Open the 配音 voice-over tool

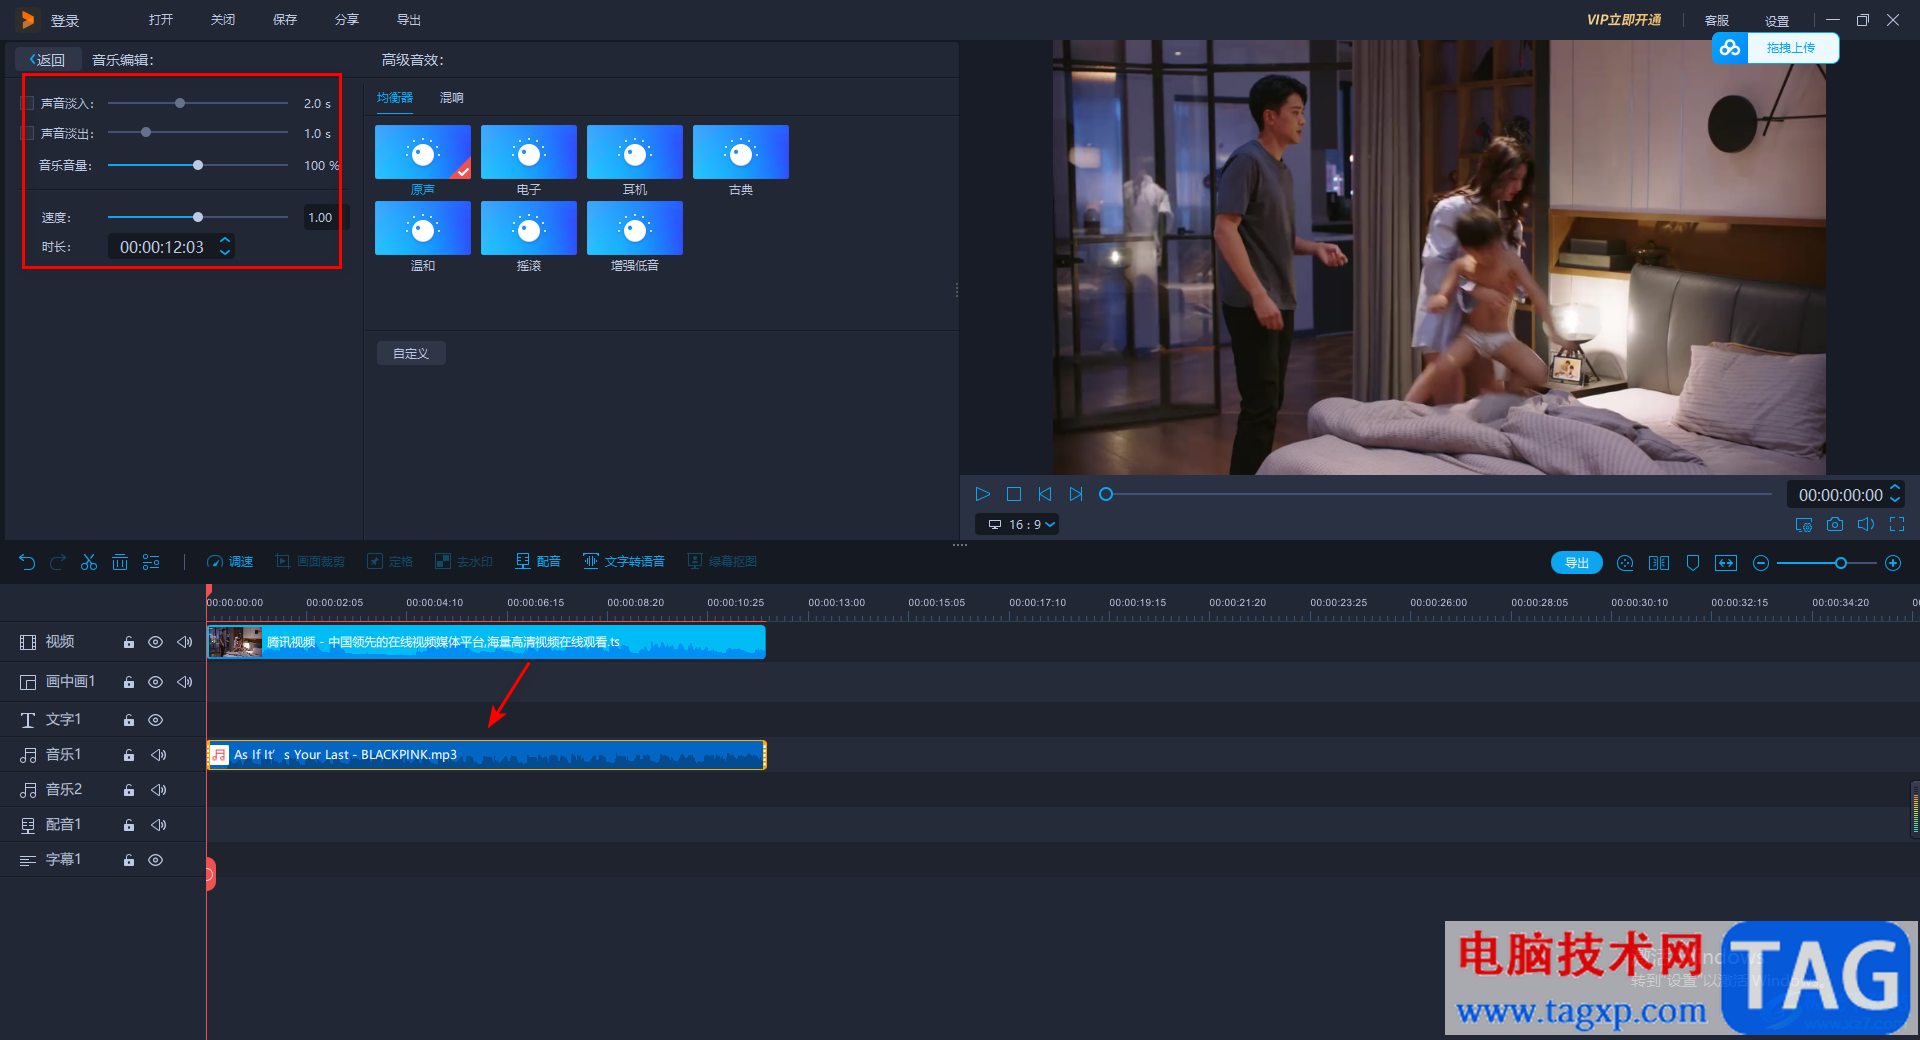click(x=538, y=562)
